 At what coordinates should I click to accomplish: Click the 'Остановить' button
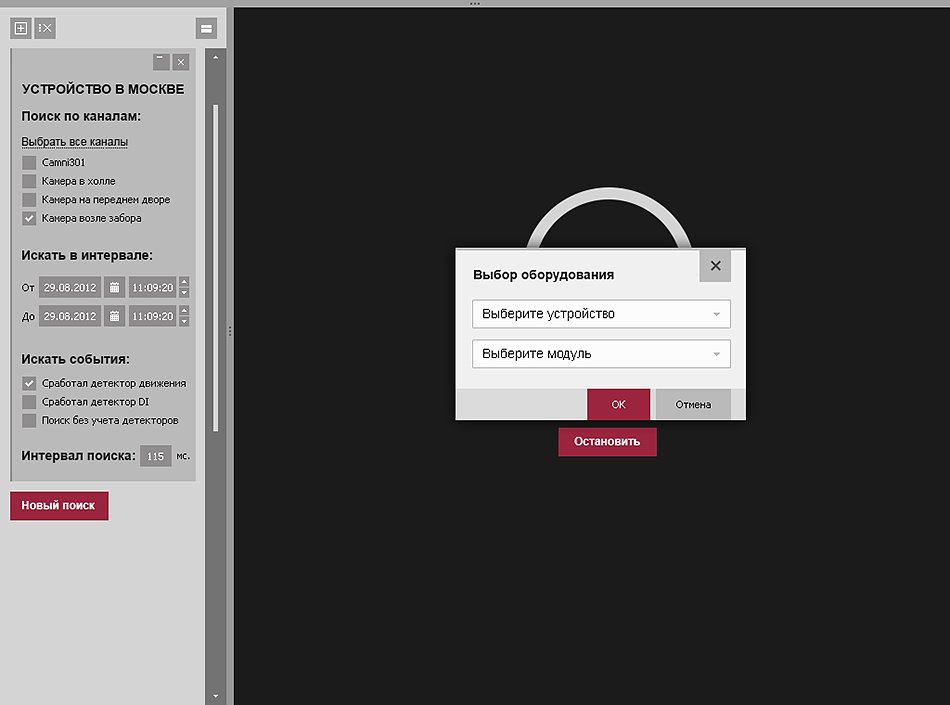tap(607, 441)
